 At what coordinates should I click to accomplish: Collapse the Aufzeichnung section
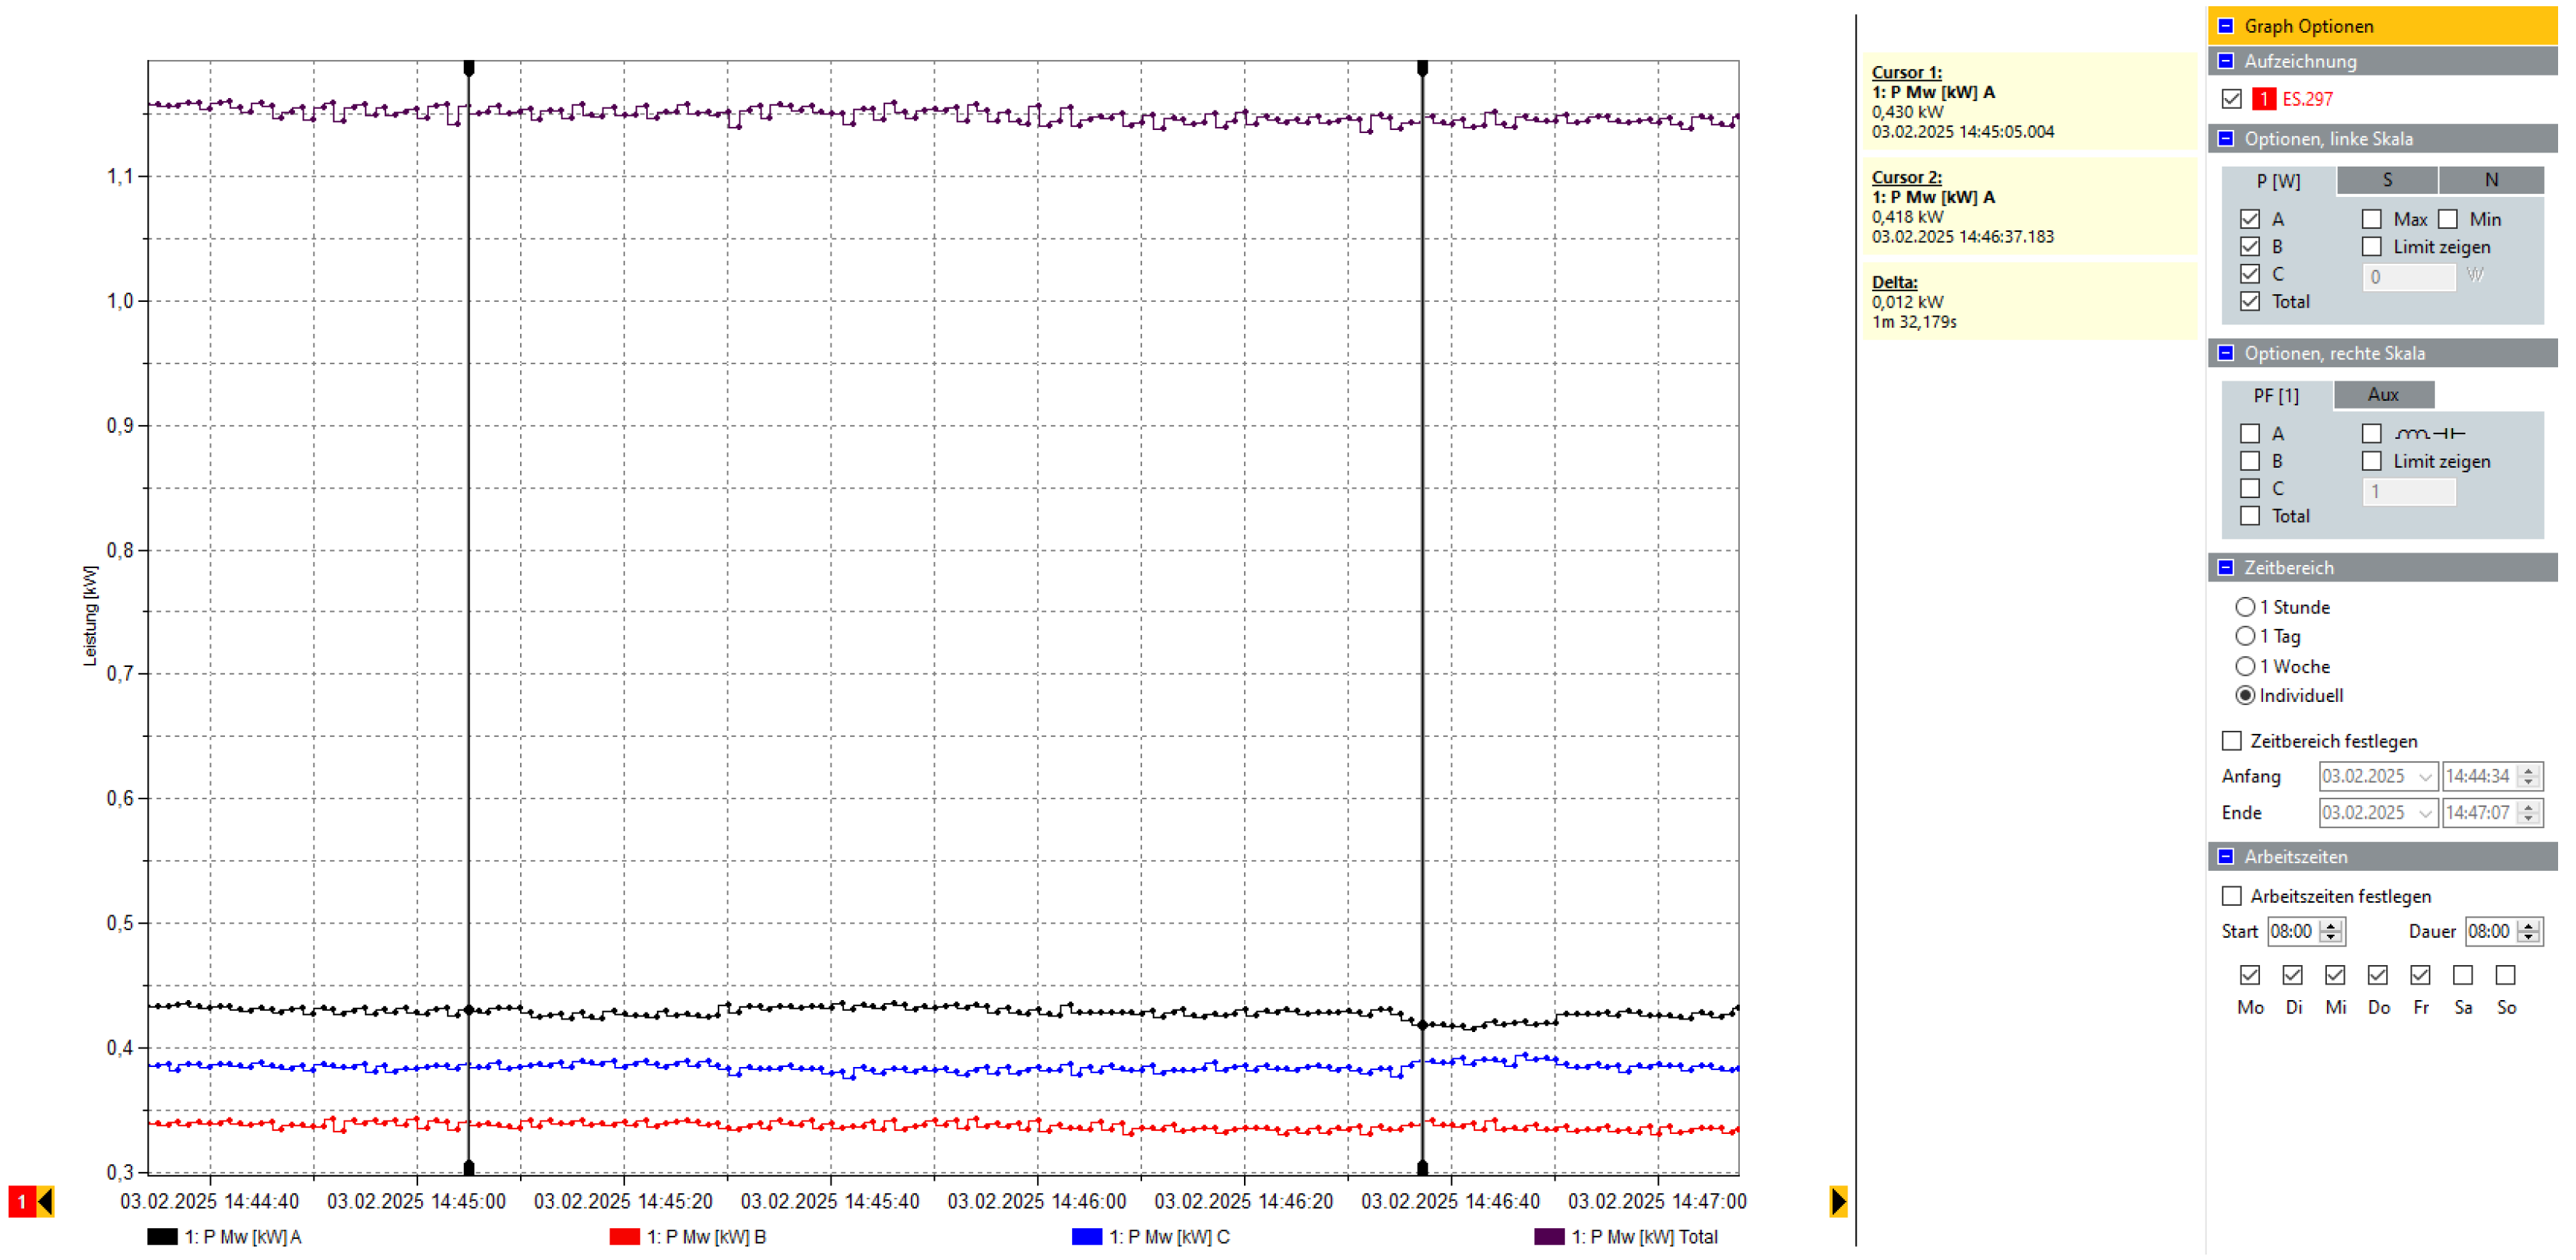(x=2226, y=61)
